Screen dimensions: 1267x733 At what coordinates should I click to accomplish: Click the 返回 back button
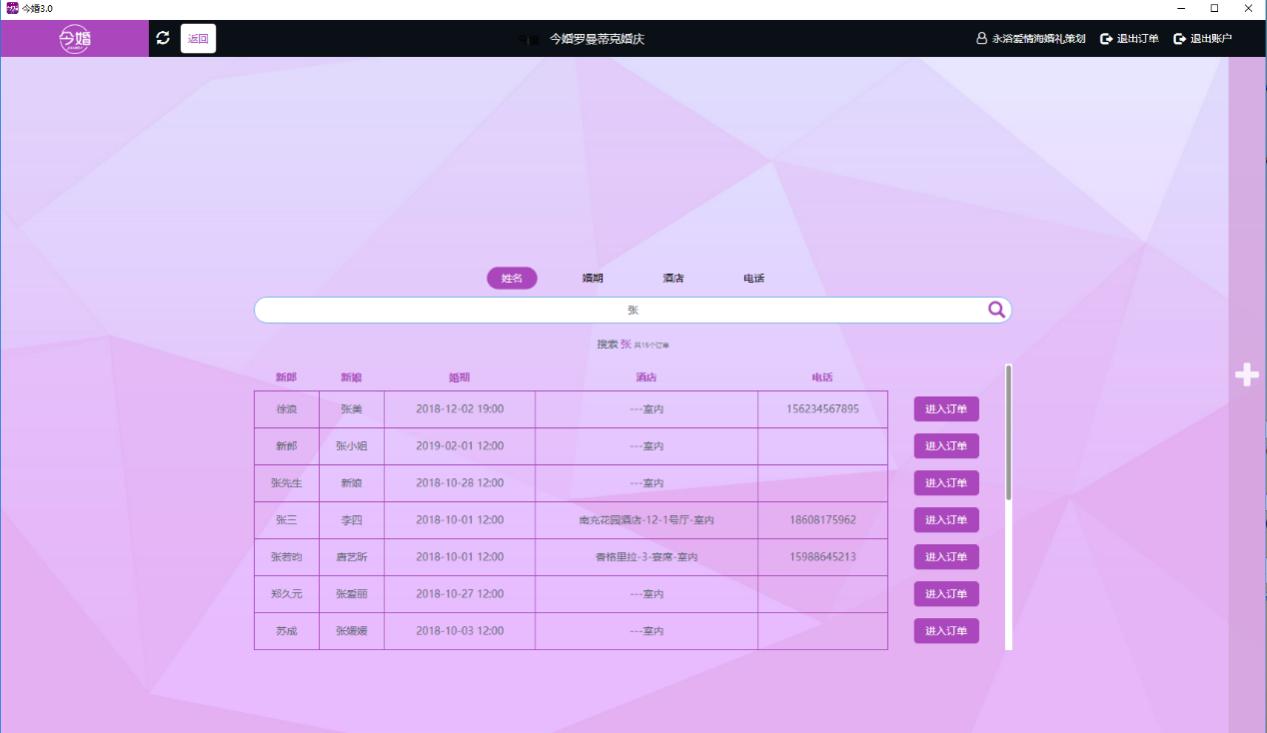point(196,38)
